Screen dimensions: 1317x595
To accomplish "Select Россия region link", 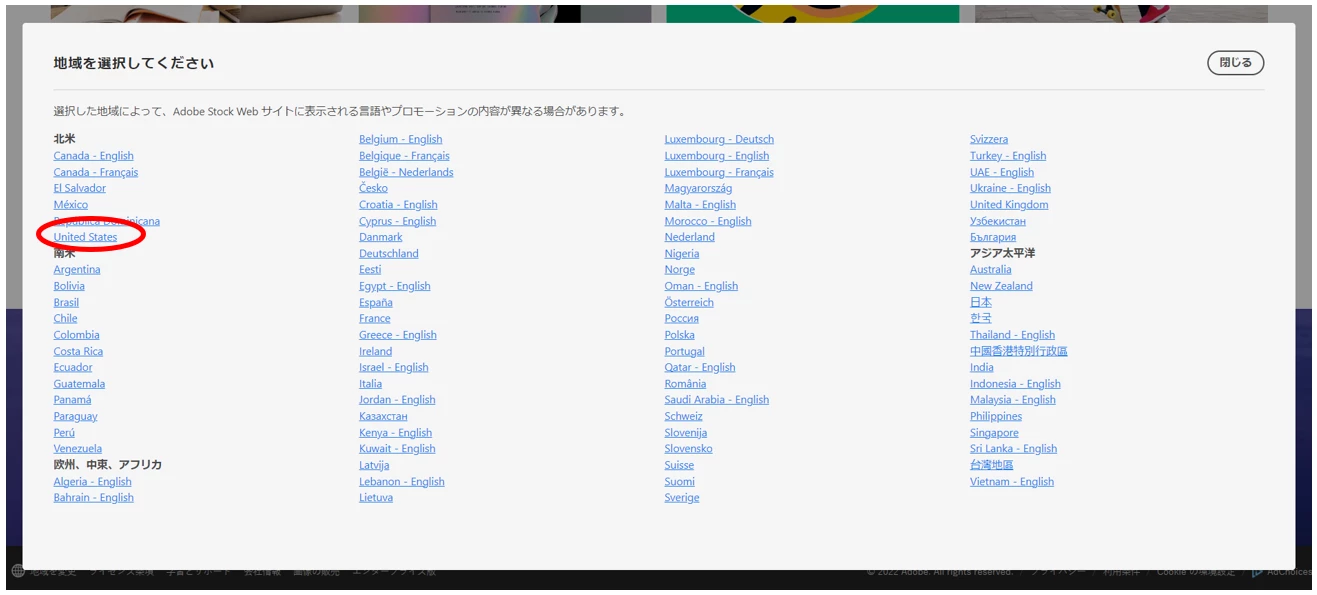I will 682,319.
